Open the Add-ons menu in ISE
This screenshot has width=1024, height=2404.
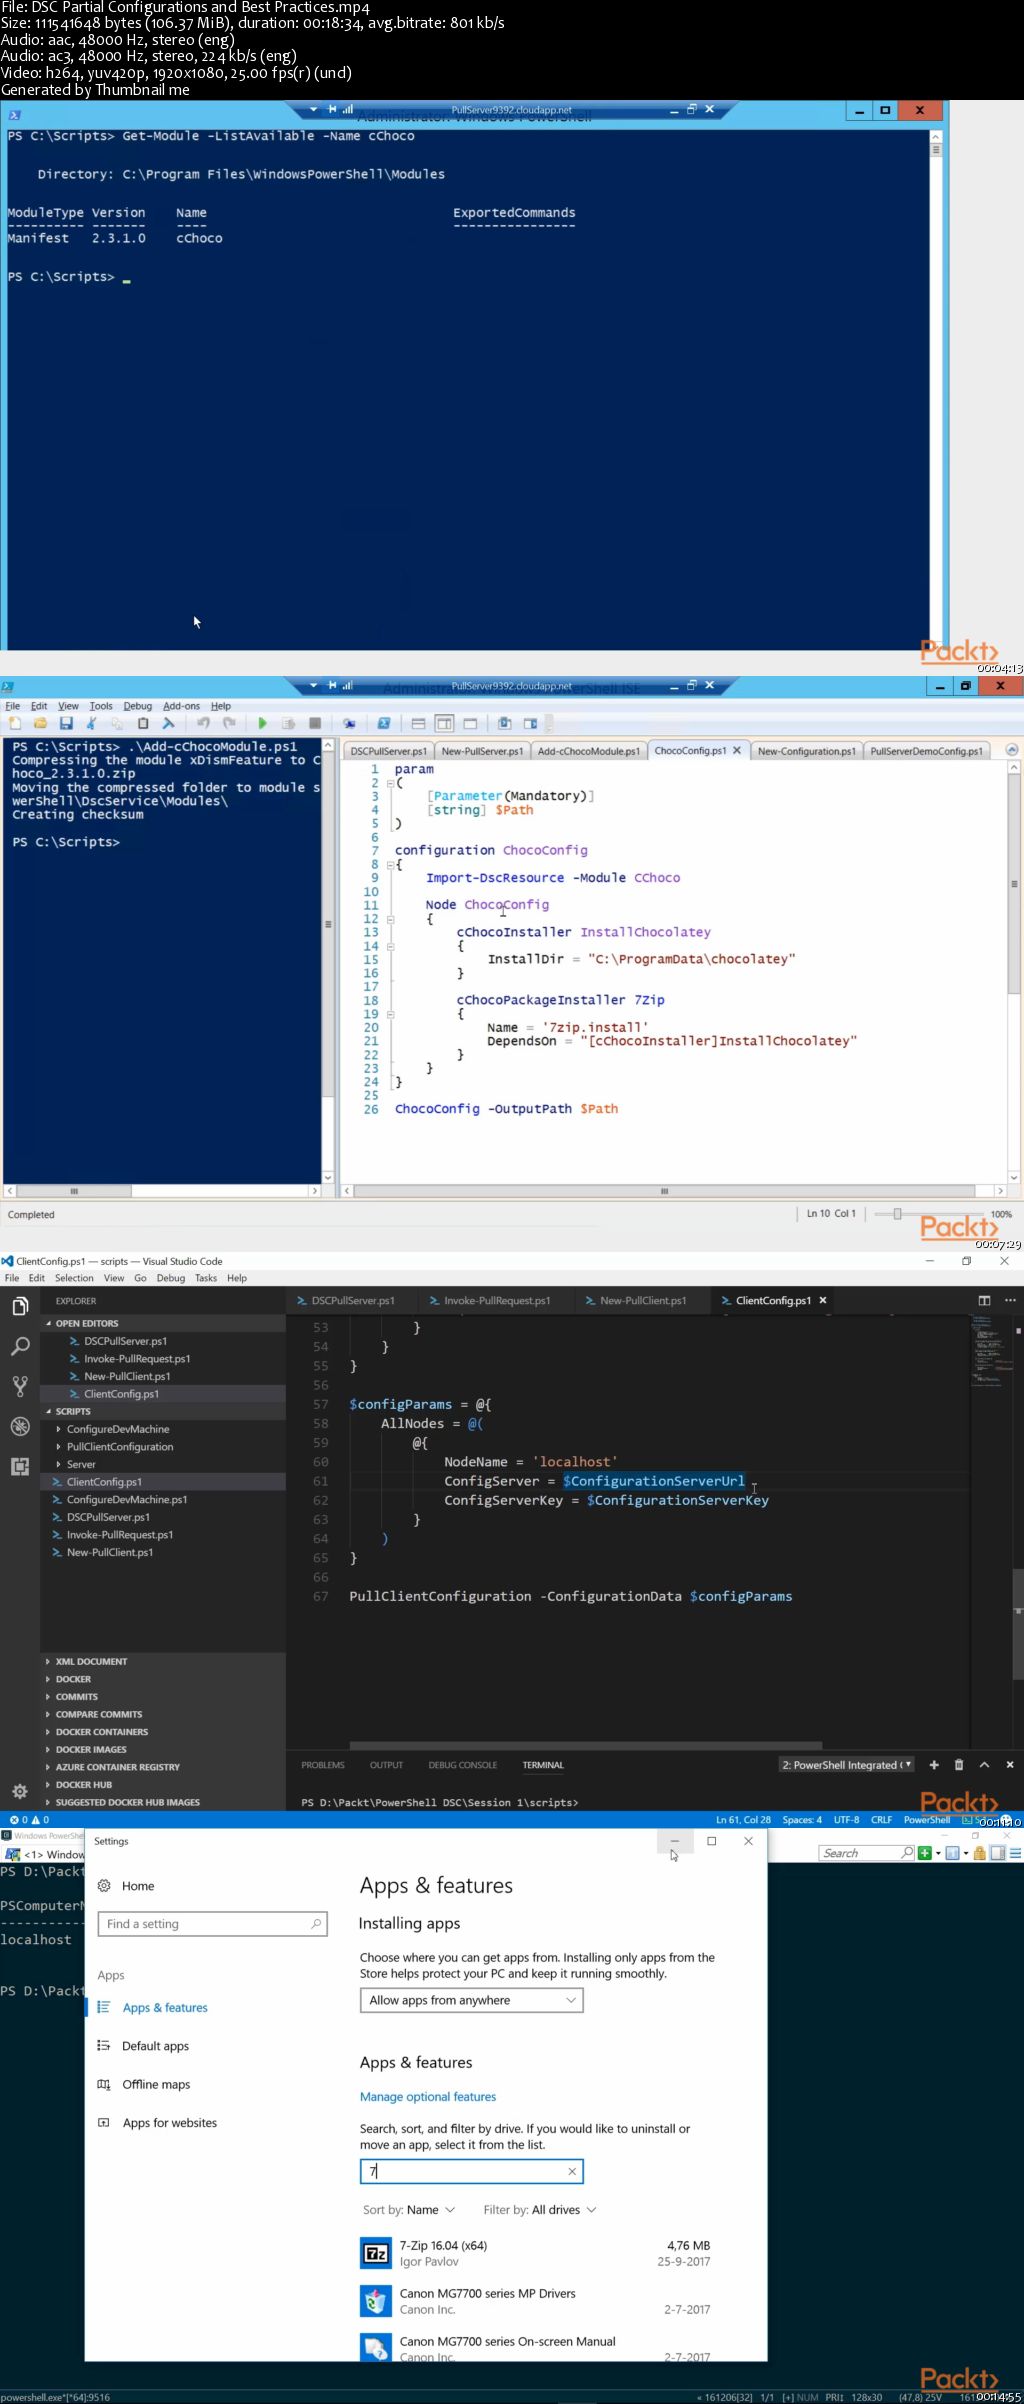(x=182, y=706)
